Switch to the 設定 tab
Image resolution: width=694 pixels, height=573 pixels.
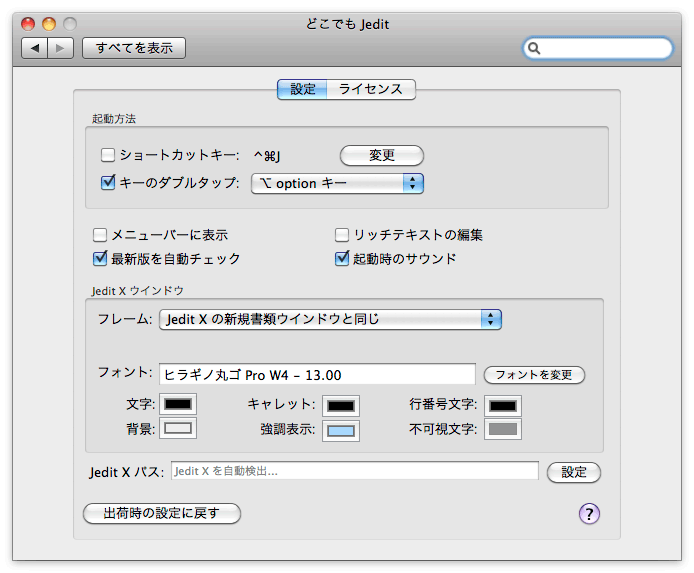(302, 89)
